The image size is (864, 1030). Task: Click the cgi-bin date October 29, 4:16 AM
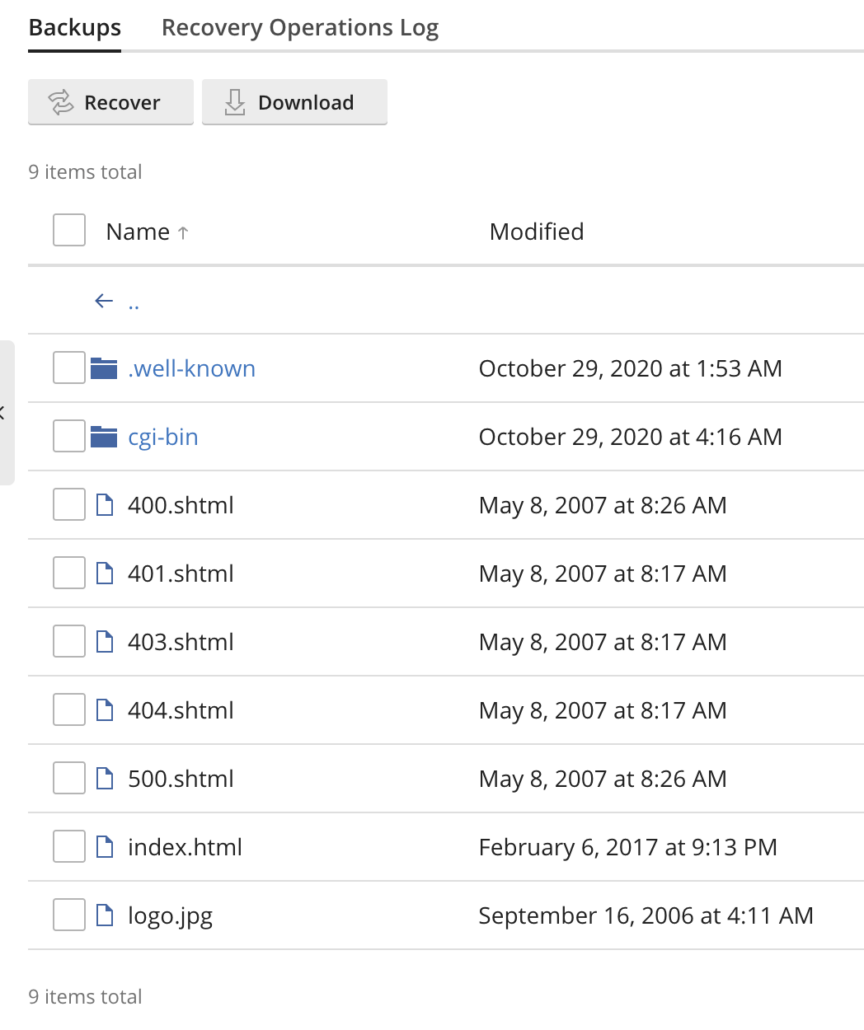coord(630,437)
